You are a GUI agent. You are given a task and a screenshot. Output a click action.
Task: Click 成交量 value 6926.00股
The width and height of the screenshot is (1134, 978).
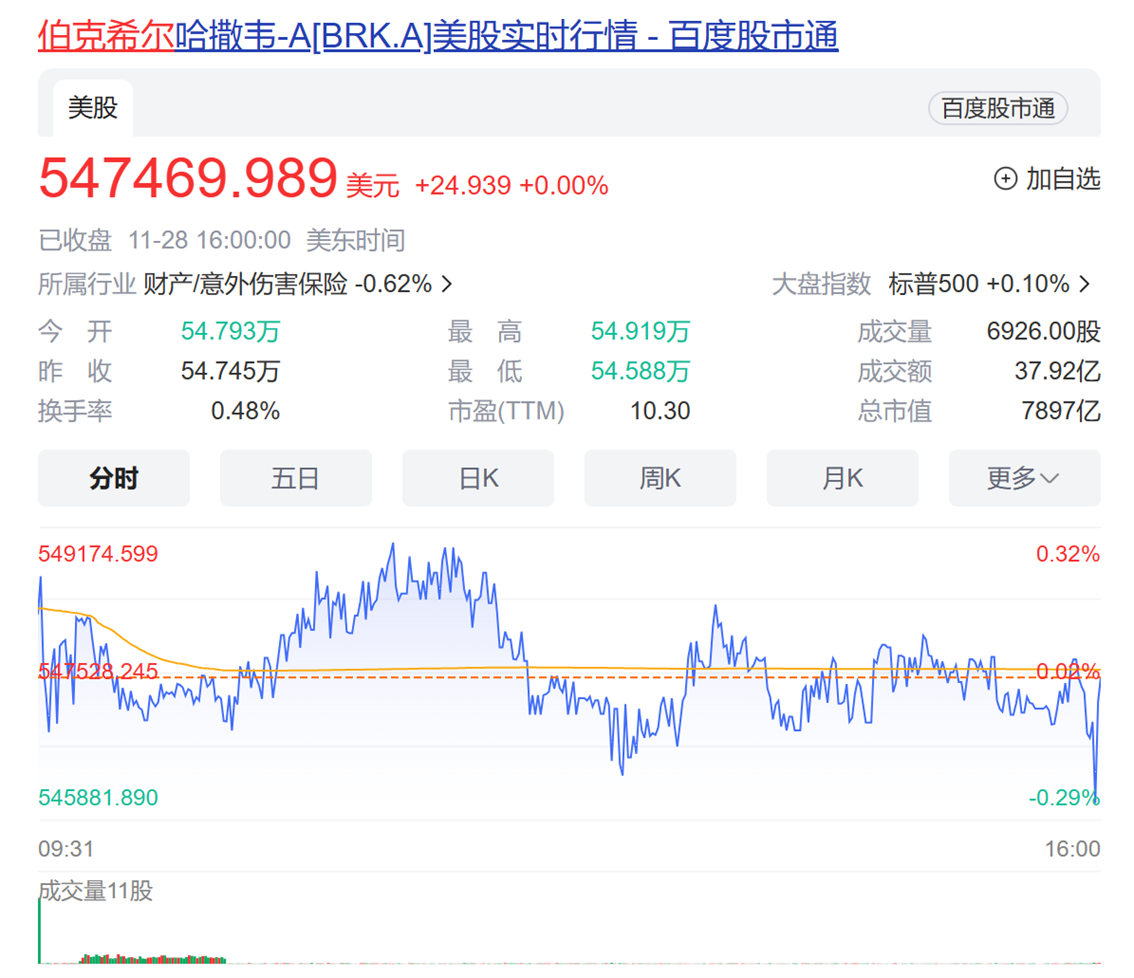click(1044, 331)
